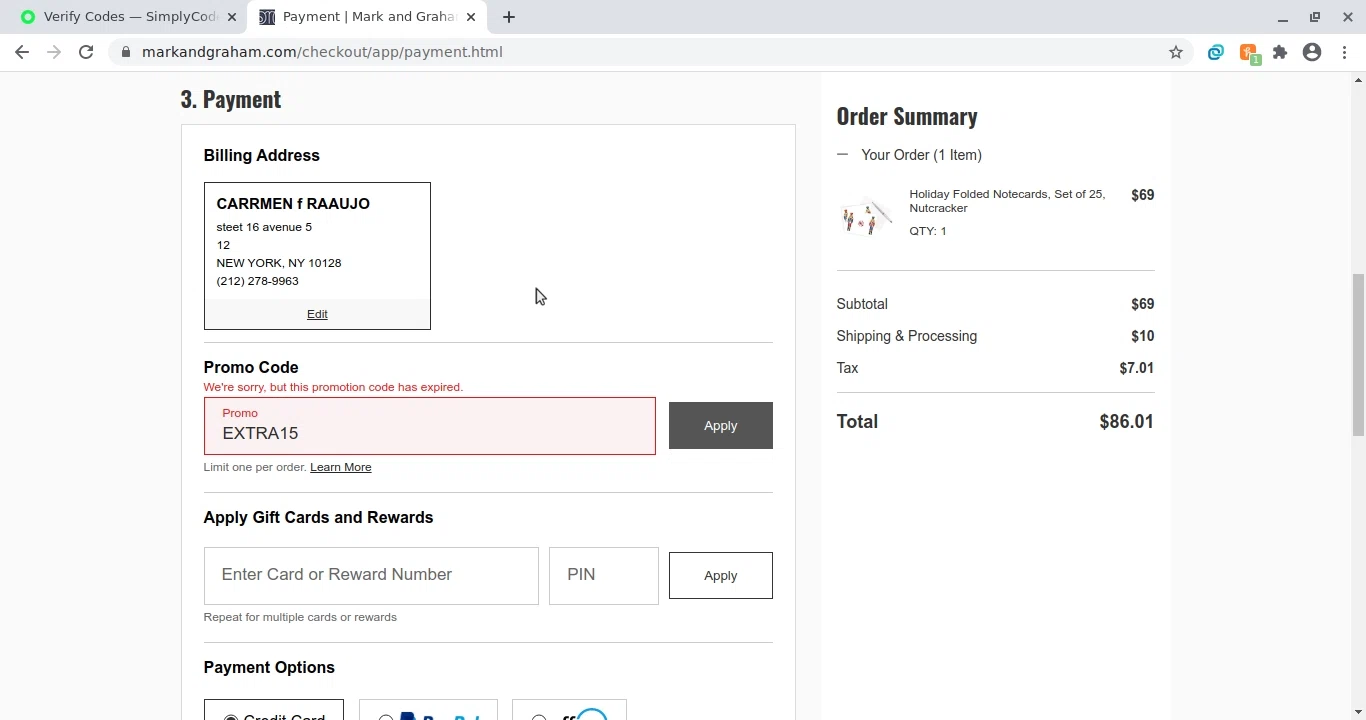1366x720 pixels.
Task: Open Chrome's three-dot menu
Action: pos(1346,52)
